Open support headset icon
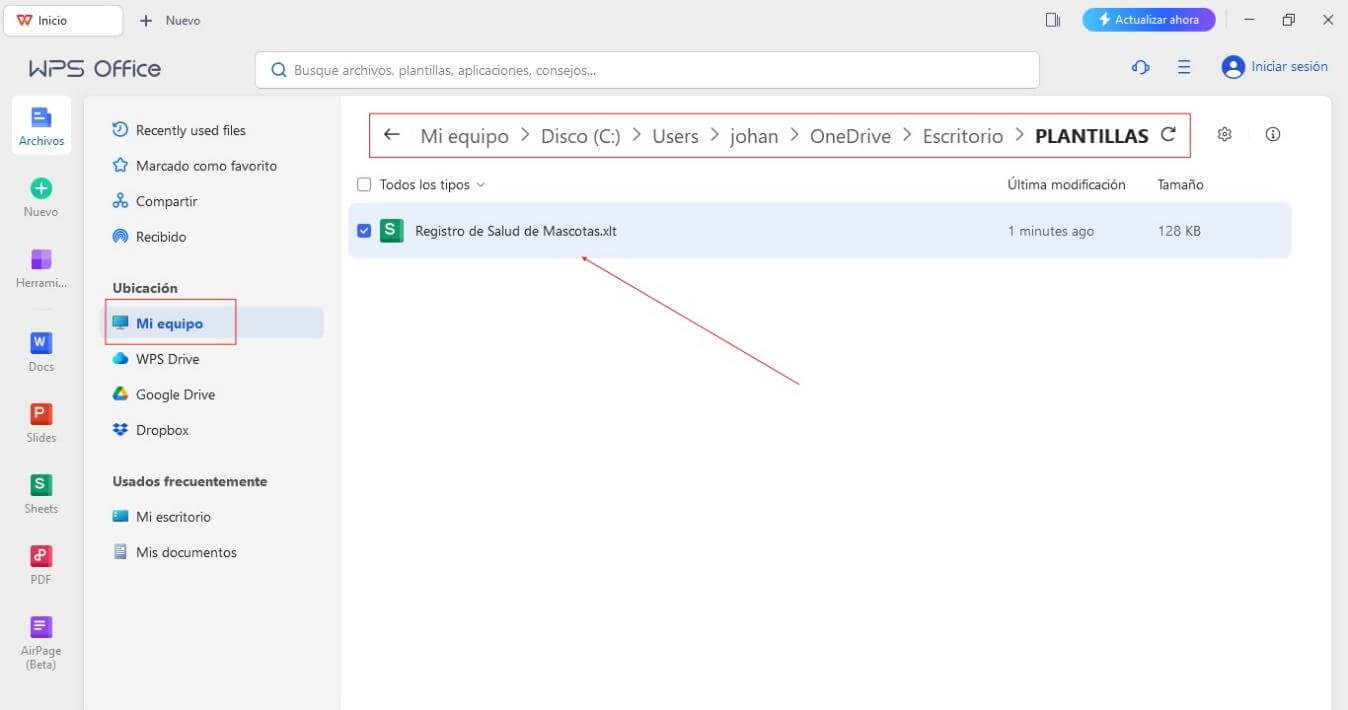Viewport: 1348px width, 710px height. tap(1140, 67)
